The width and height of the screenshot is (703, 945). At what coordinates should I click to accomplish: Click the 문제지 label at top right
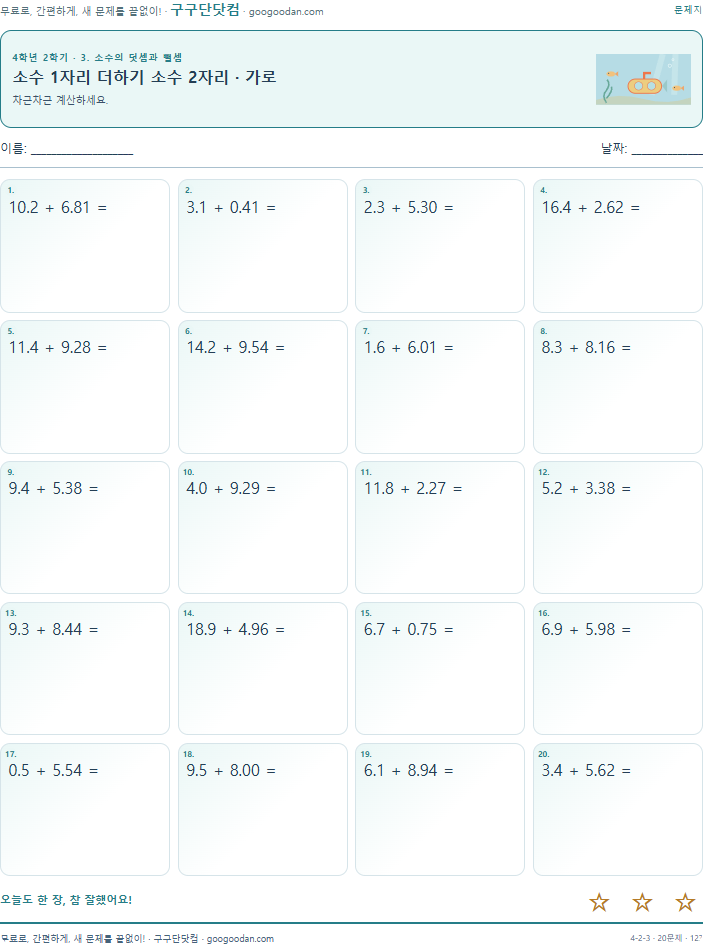tap(688, 10)
